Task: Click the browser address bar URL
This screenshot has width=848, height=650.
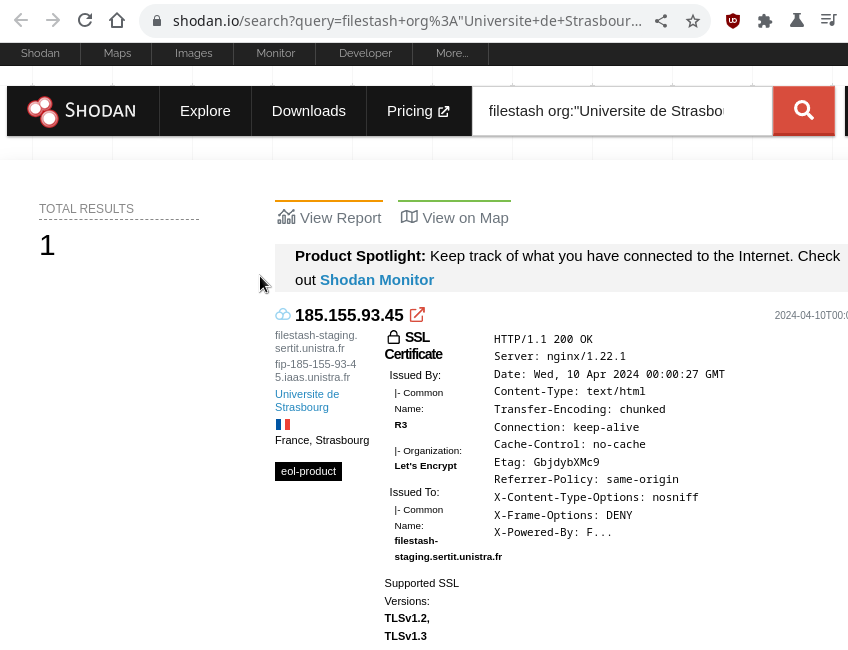Action: pyautogui.click(x=407, y=21)
